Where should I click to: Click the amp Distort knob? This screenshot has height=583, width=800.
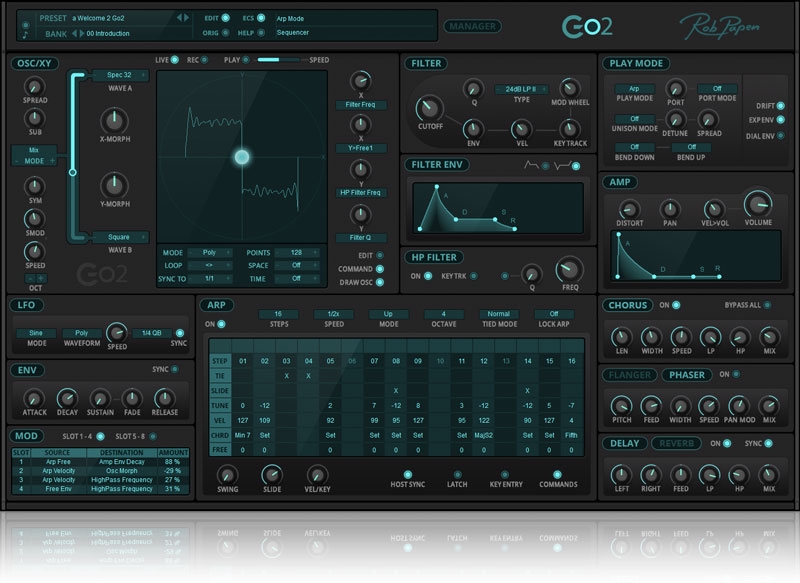tap(628, 207)
